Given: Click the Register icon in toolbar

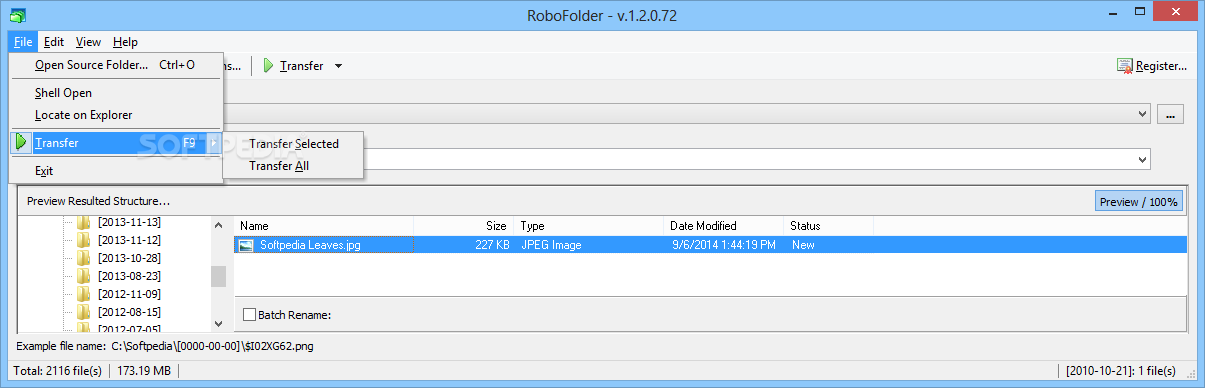Looking at the screenshot, I should (x=1125, y=66).
